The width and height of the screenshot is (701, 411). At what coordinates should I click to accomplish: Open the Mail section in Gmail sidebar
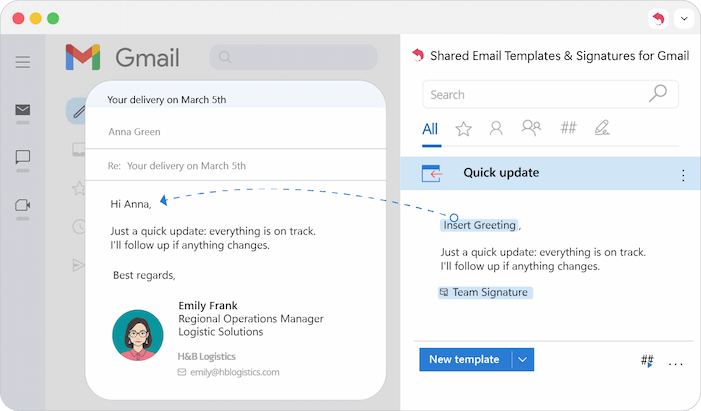point(23,110)
